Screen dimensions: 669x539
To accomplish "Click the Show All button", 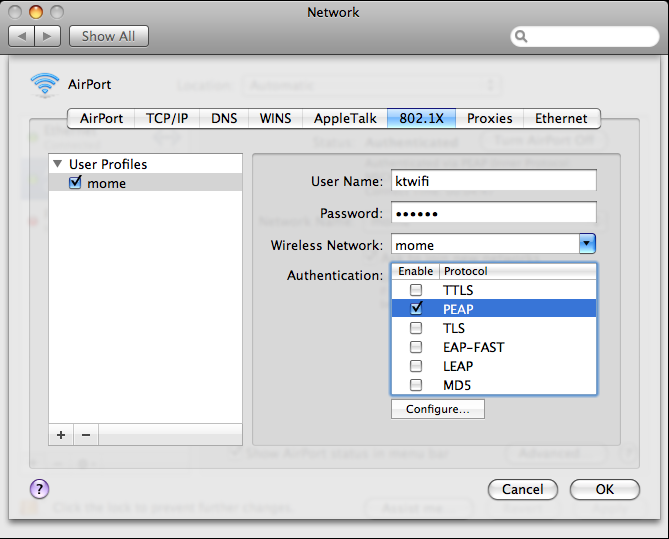I will 109,36.
